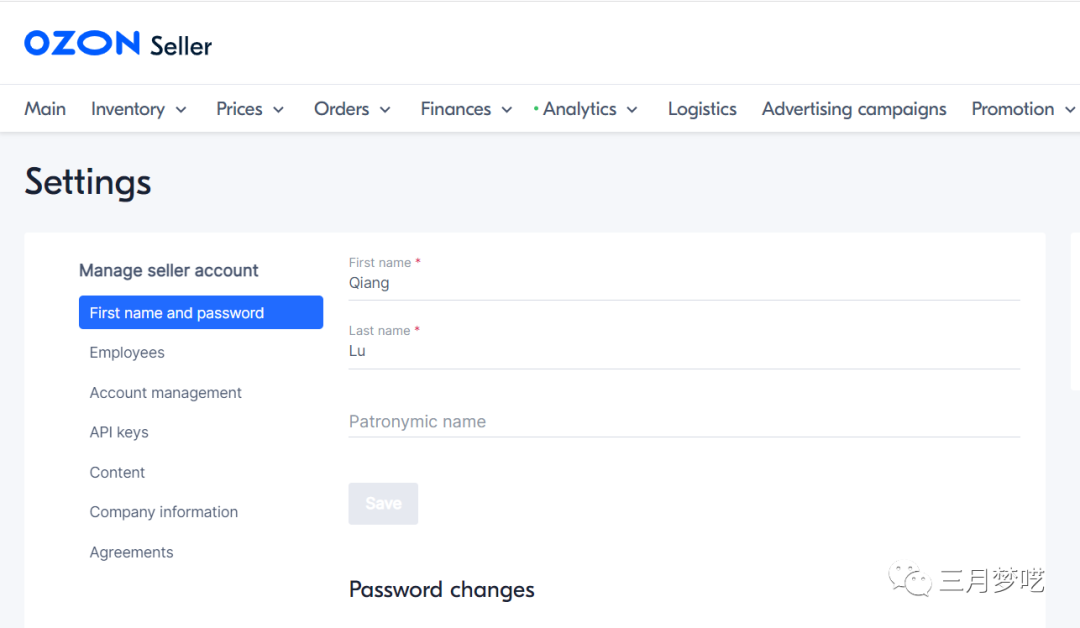Viewport: 1080px width, 628px height.
Task: Open Advertising campaigns page
Action: click(x=854, y=109)
